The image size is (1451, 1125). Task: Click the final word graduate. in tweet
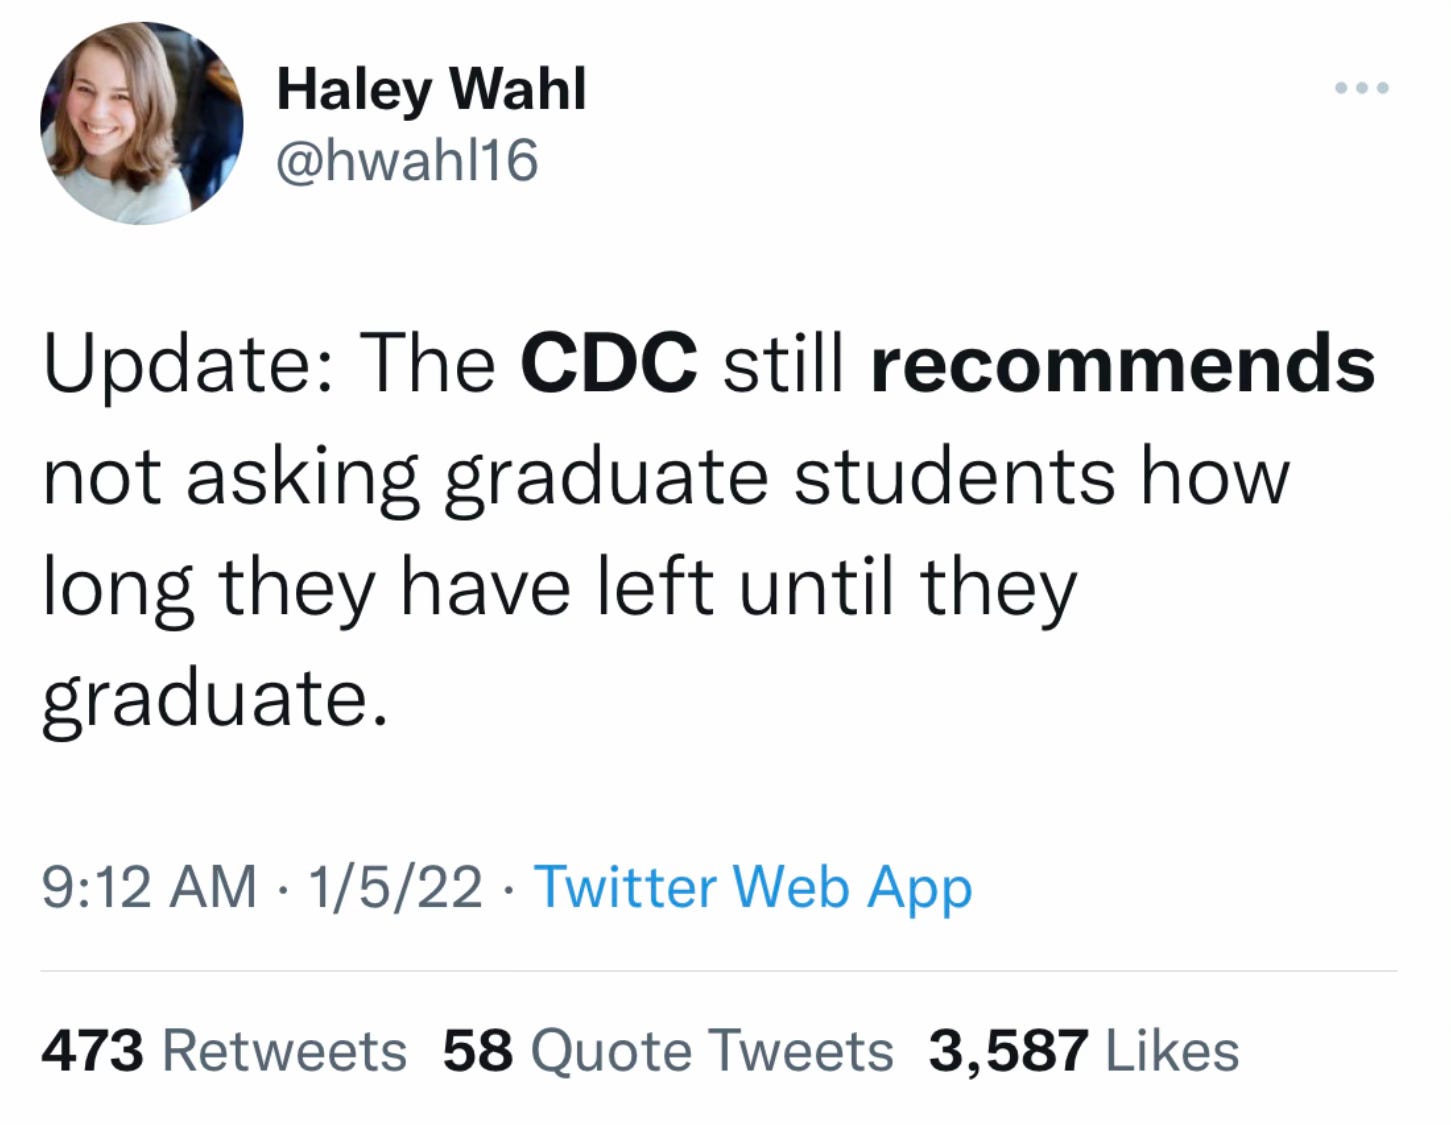(x=214, y=701)
